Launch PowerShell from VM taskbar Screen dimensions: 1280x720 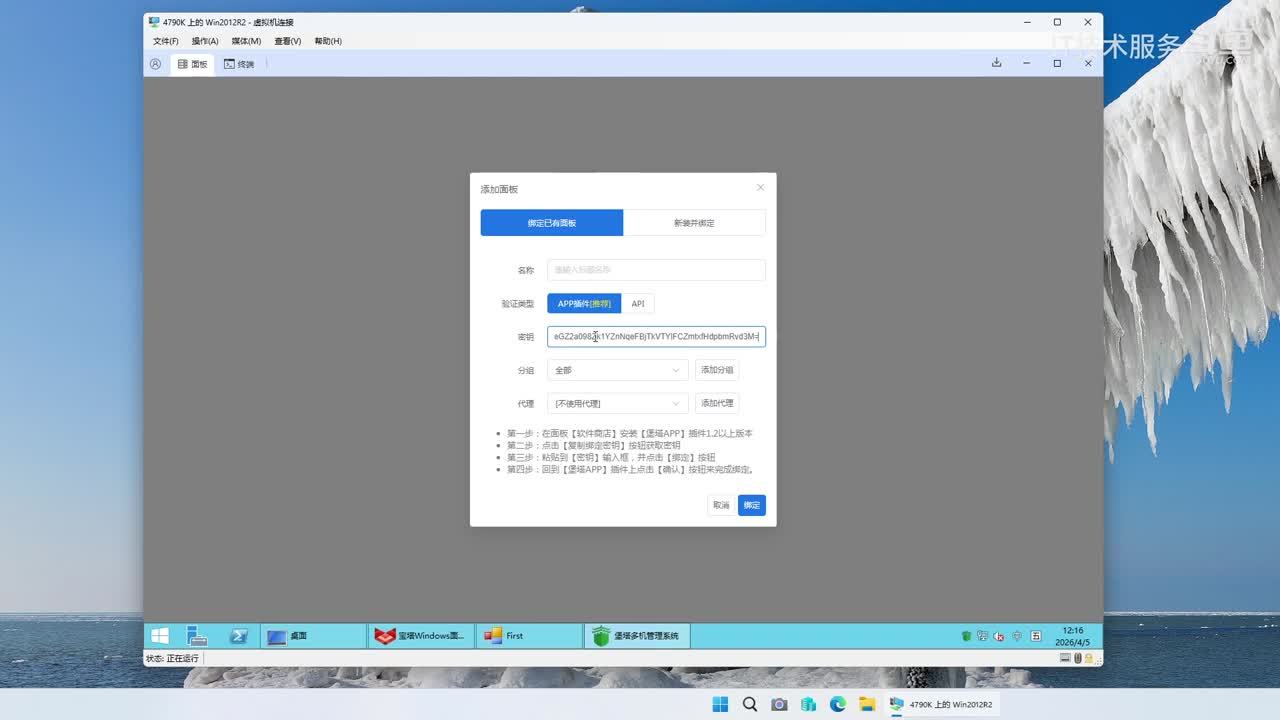pyautogui.click(x=238, y=635)
